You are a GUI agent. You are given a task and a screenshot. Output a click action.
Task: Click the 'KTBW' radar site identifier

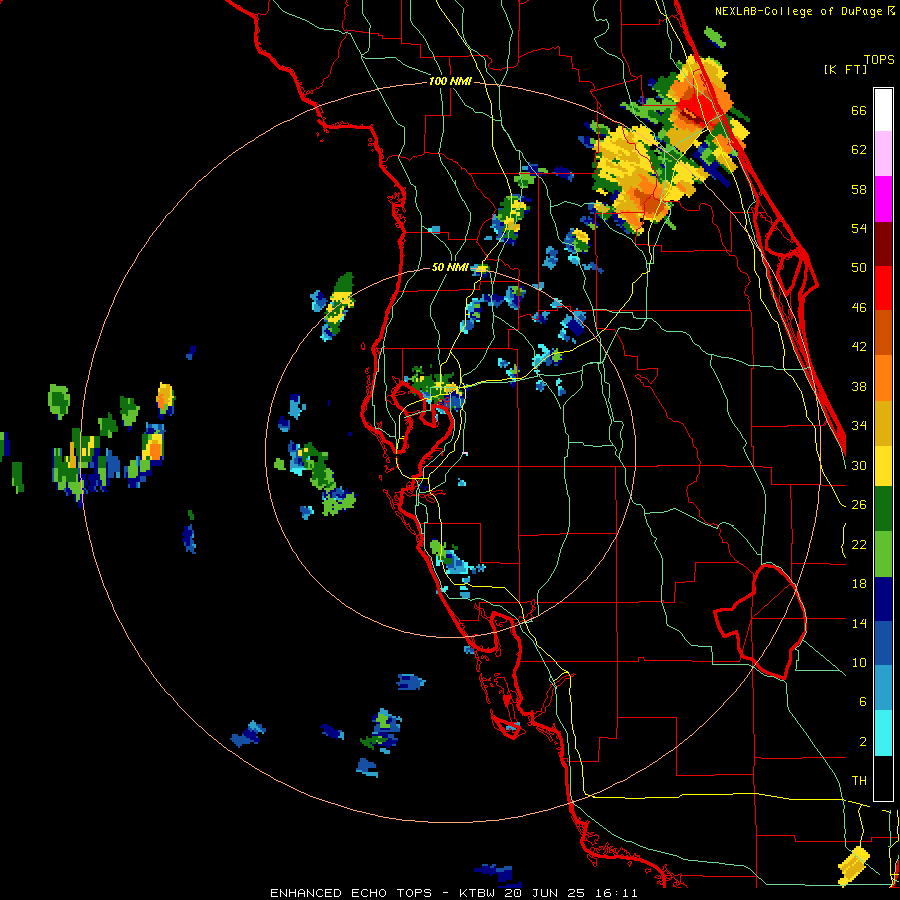[x=476, y=893]
